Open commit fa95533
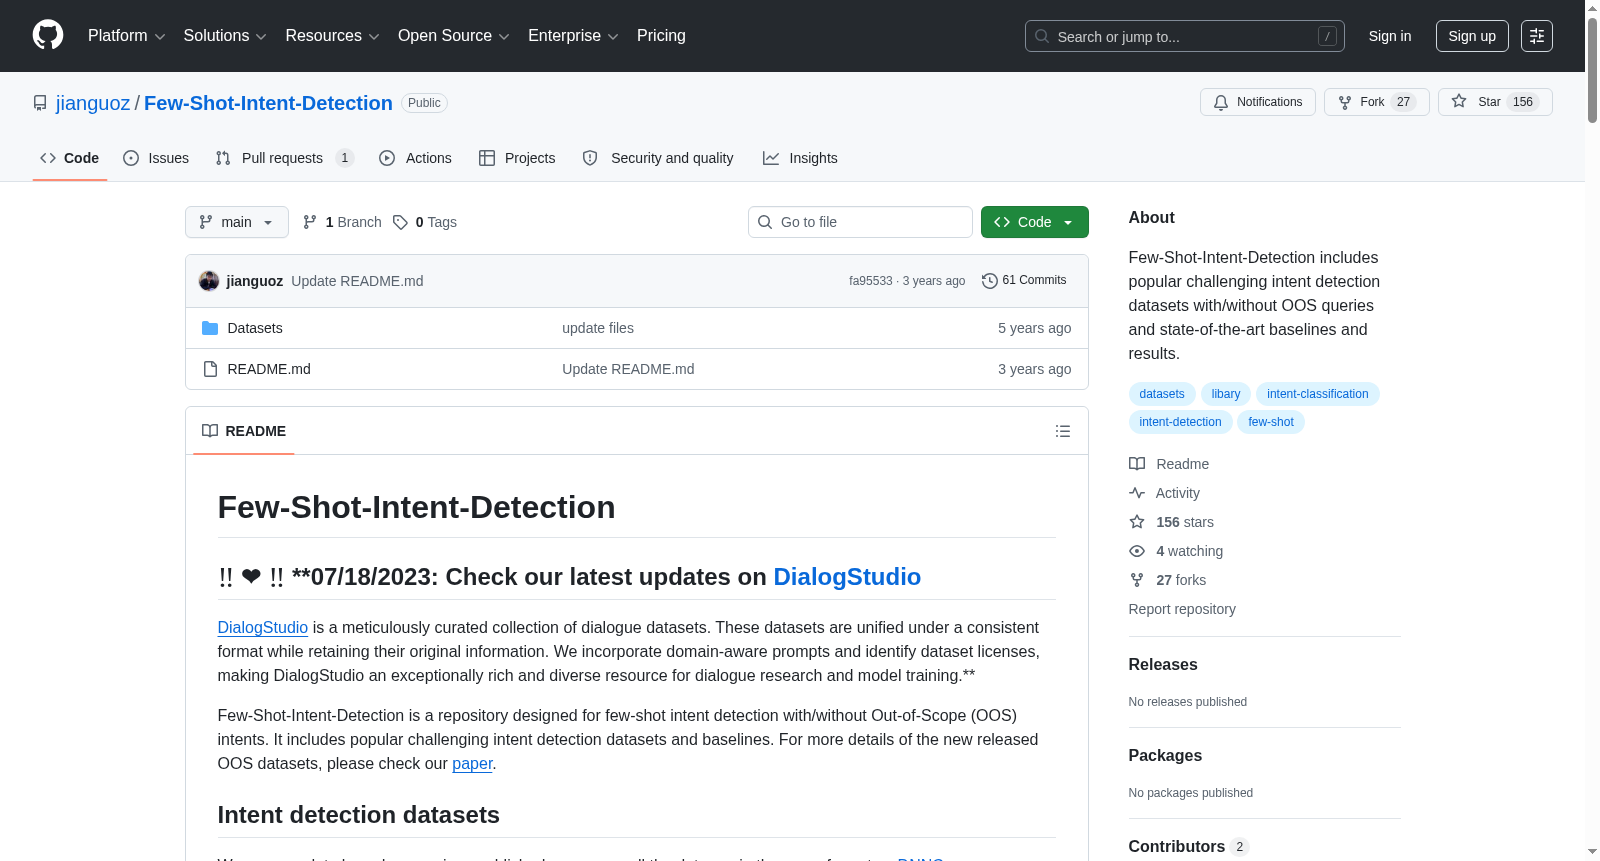The height and width of the screenshot is (861, 1600). pos(871,281)
